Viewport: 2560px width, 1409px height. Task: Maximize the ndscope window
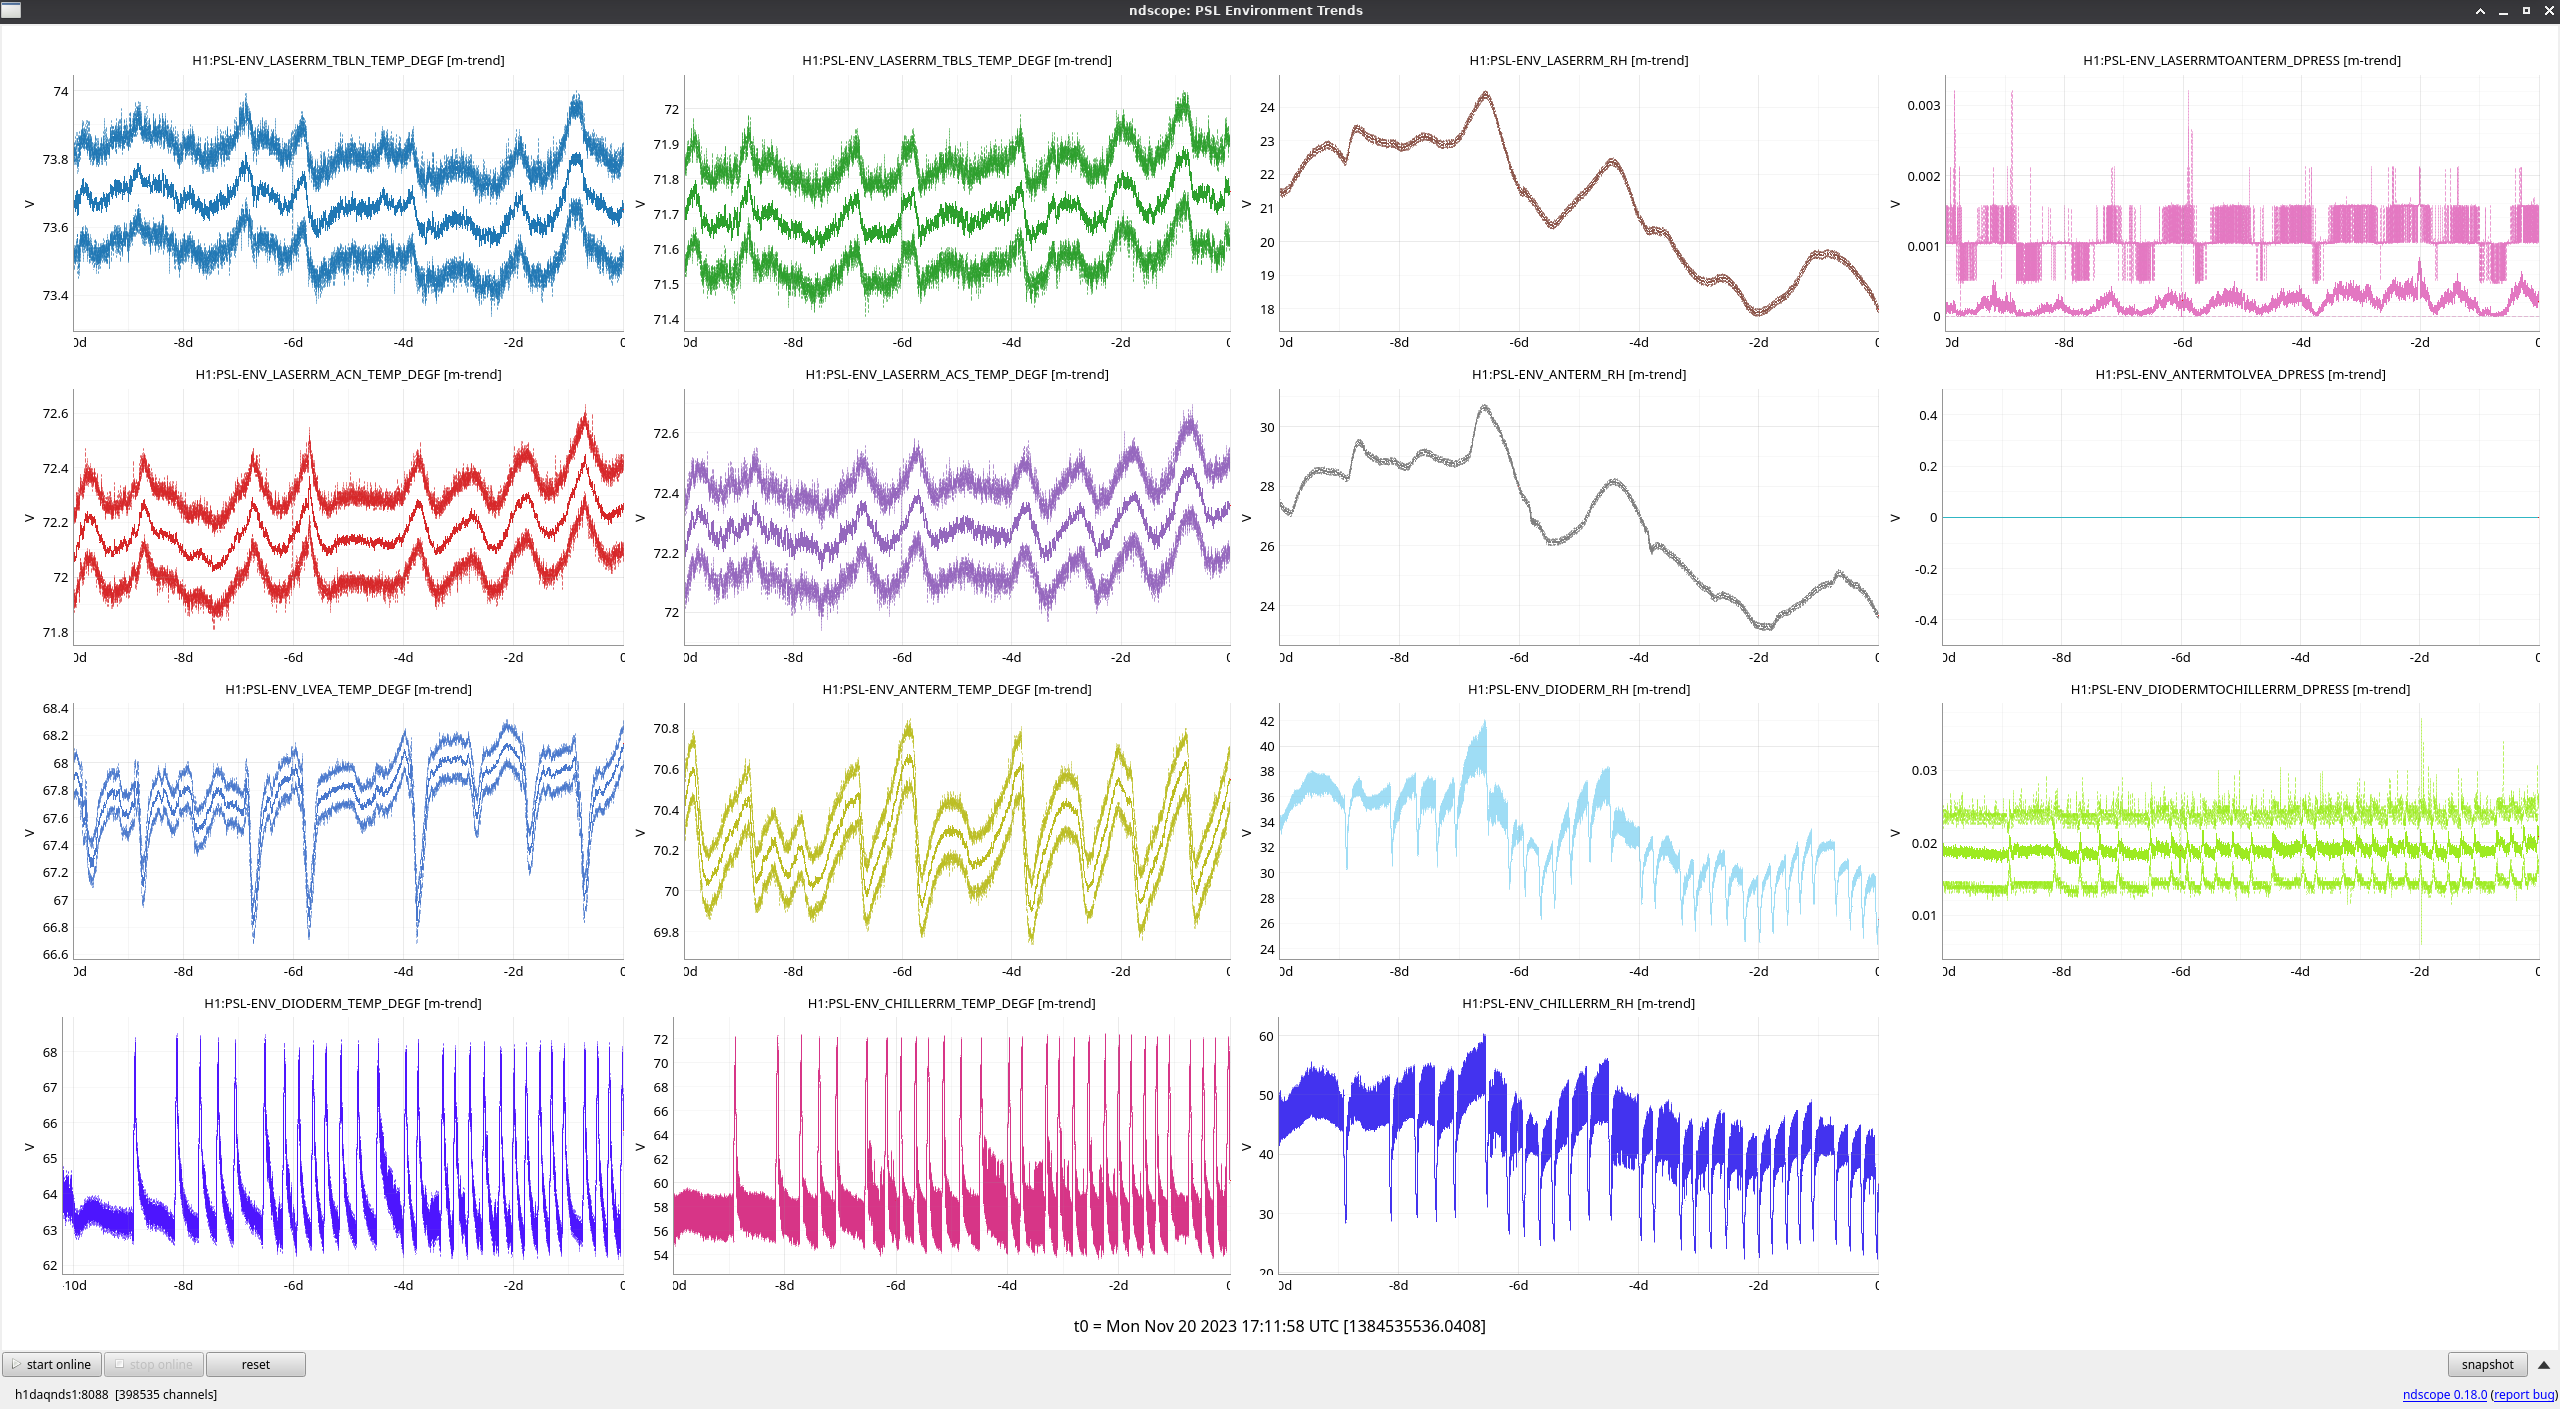pos(2526,10)
